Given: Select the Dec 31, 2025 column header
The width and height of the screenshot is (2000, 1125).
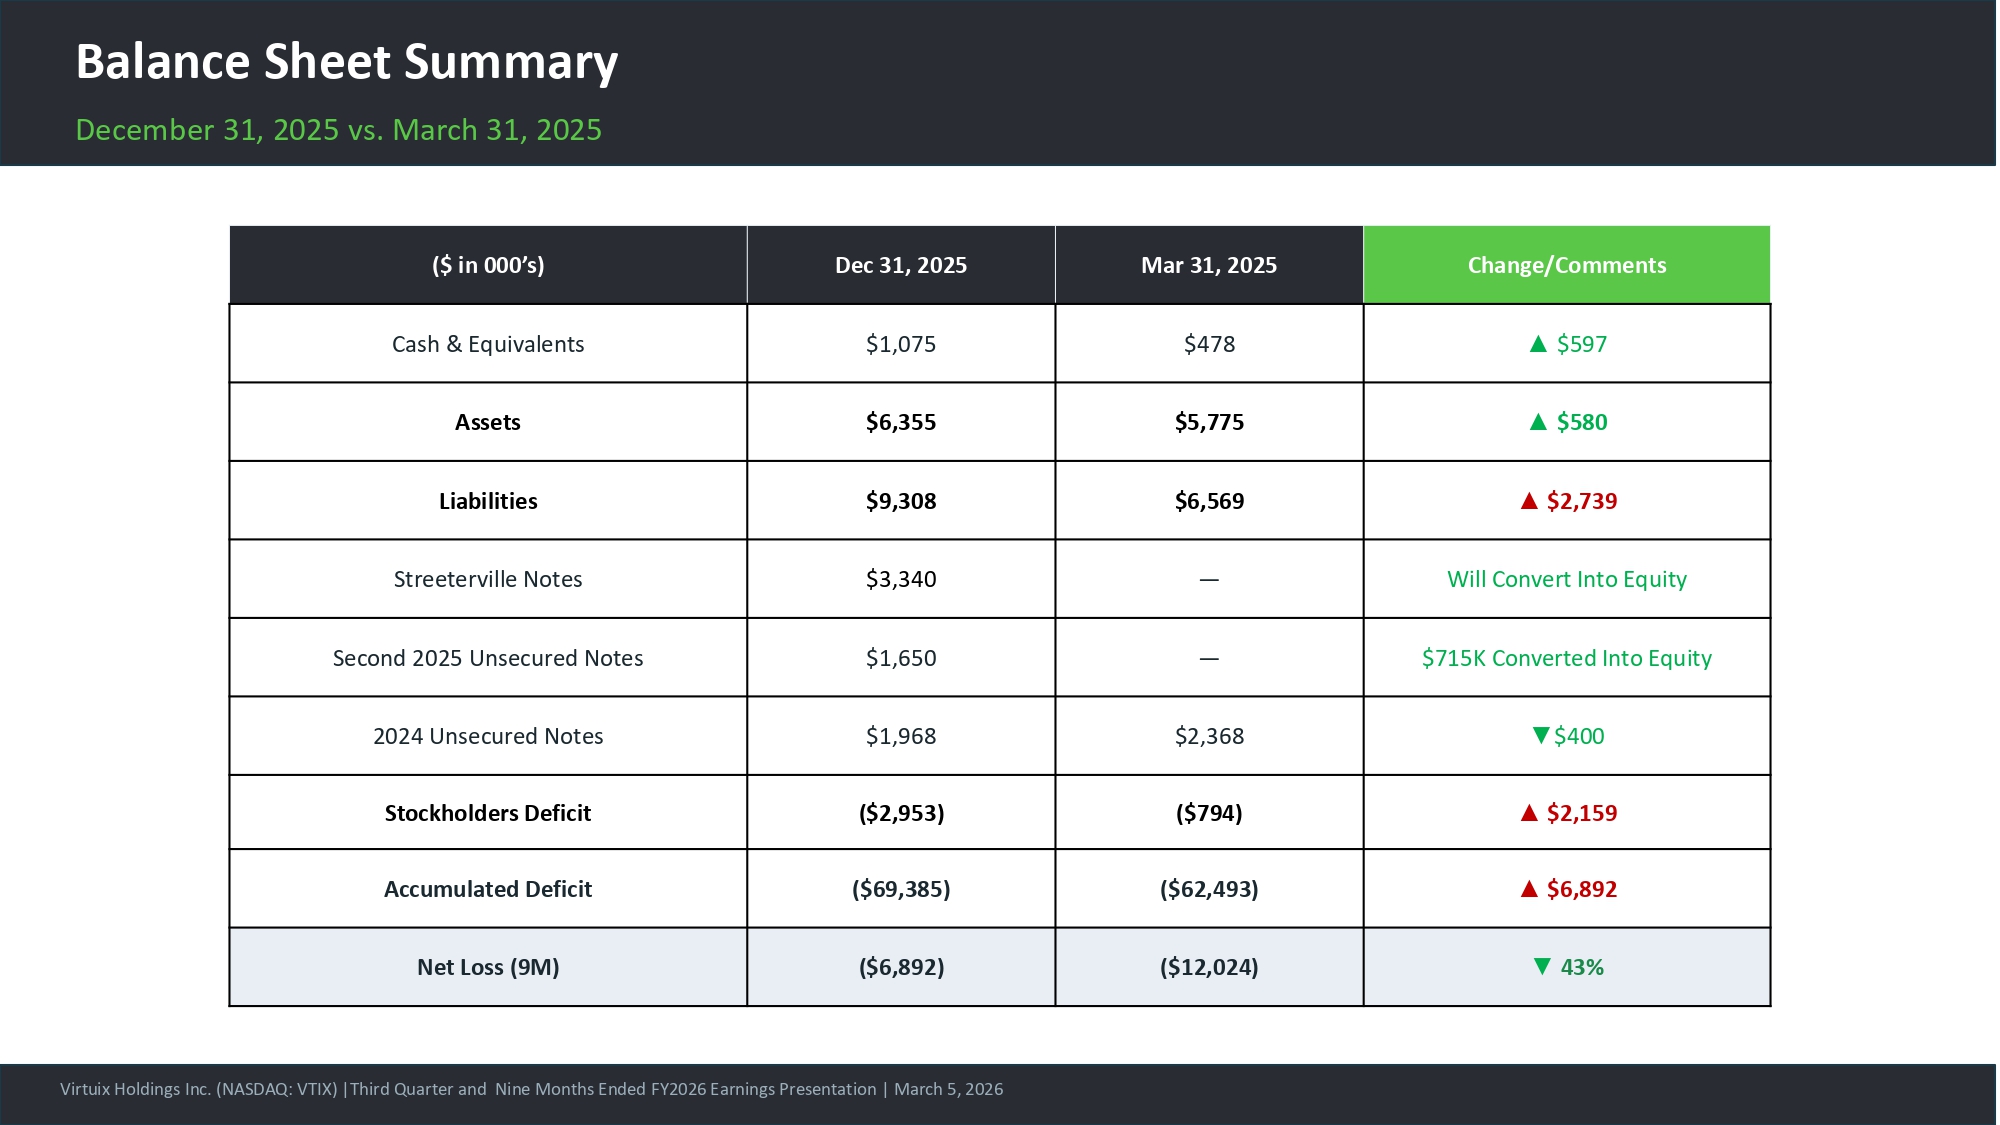Looking at the screenshot, I should 900,265.
